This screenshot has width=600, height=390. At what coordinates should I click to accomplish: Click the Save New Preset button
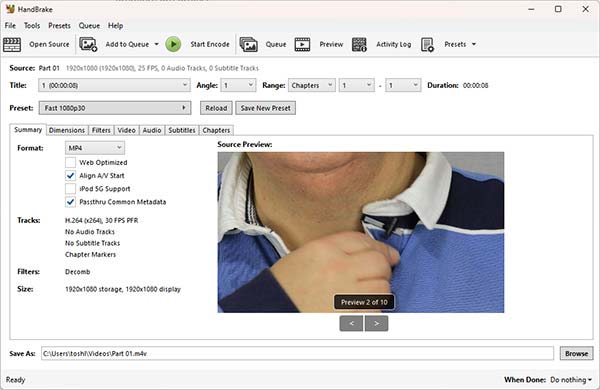266,108
